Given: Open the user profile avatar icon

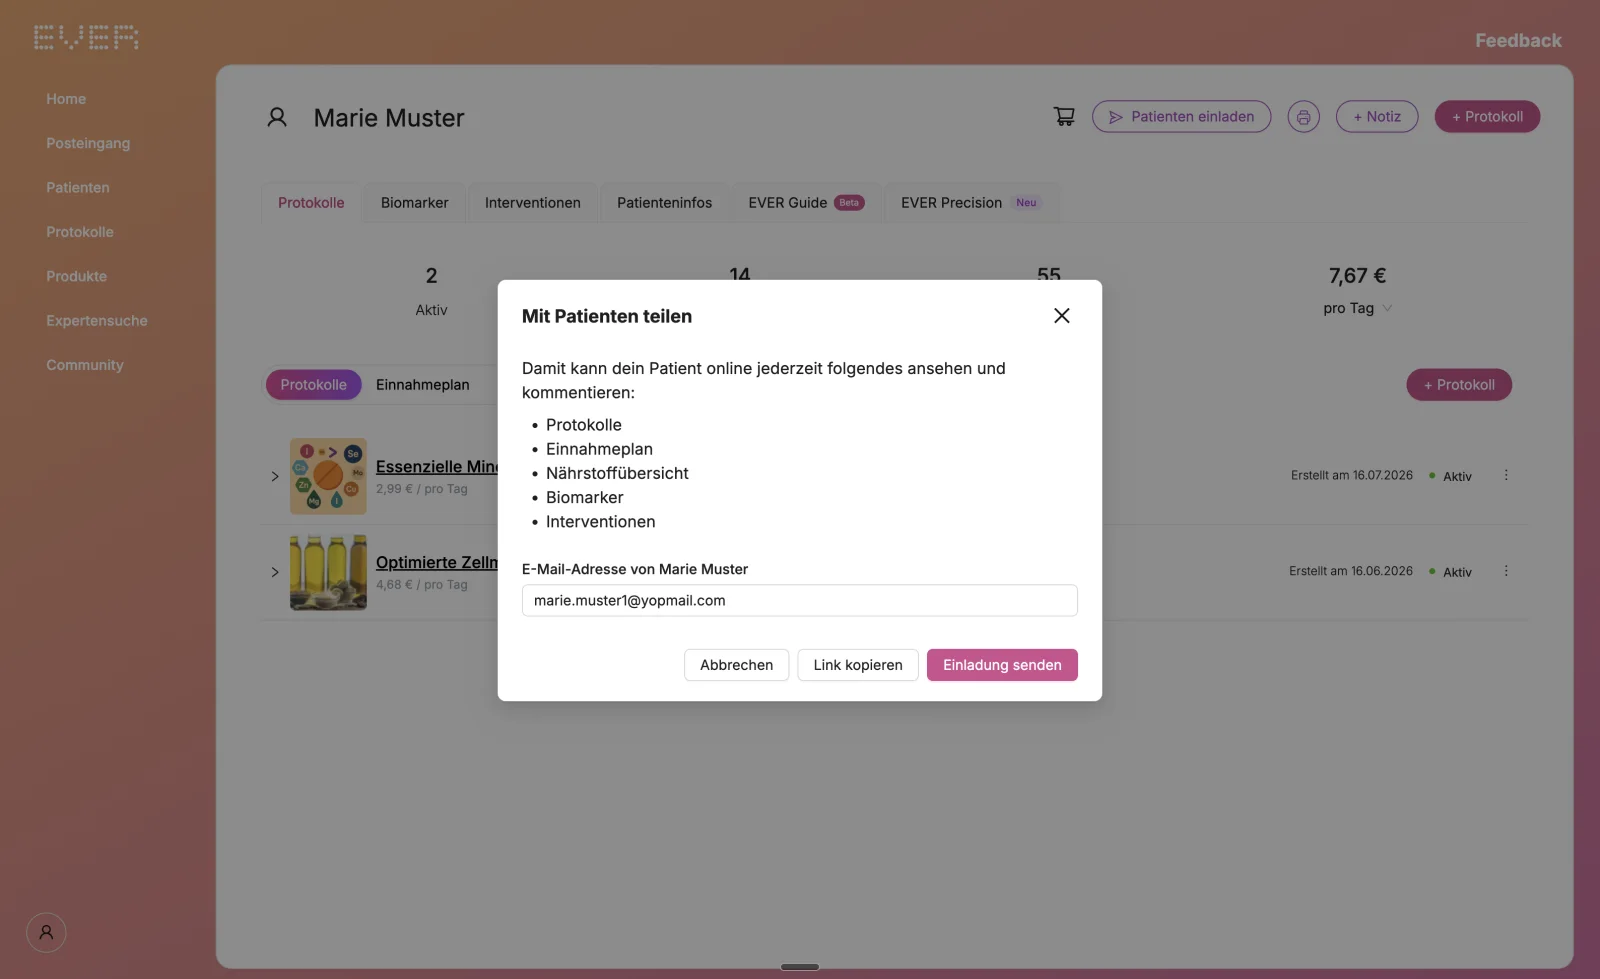Looking at the screenshot, I should coord(46,933).
